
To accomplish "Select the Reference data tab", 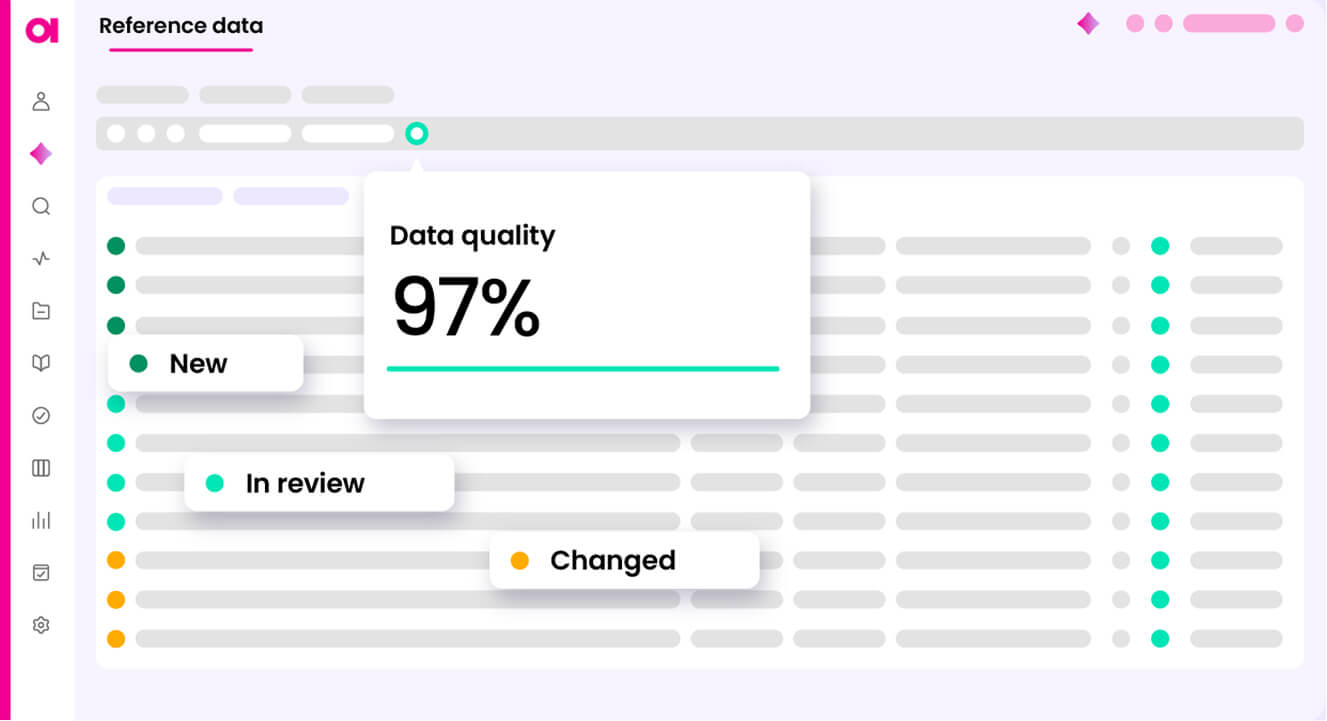I will tap(181, 27).
